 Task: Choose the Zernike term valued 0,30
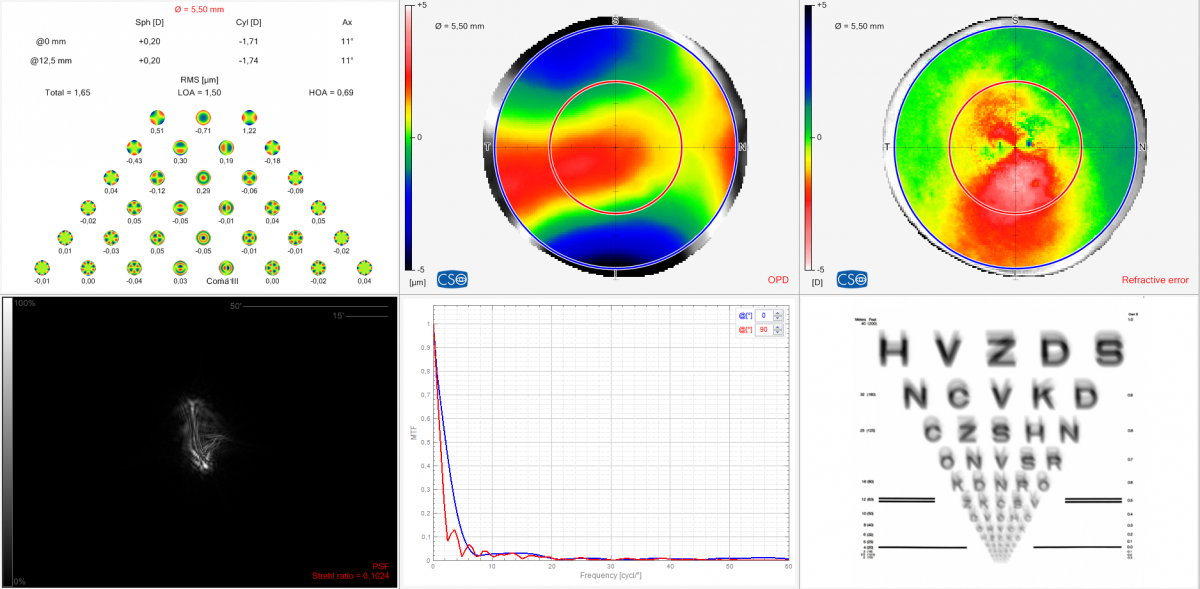pos(180,148)
